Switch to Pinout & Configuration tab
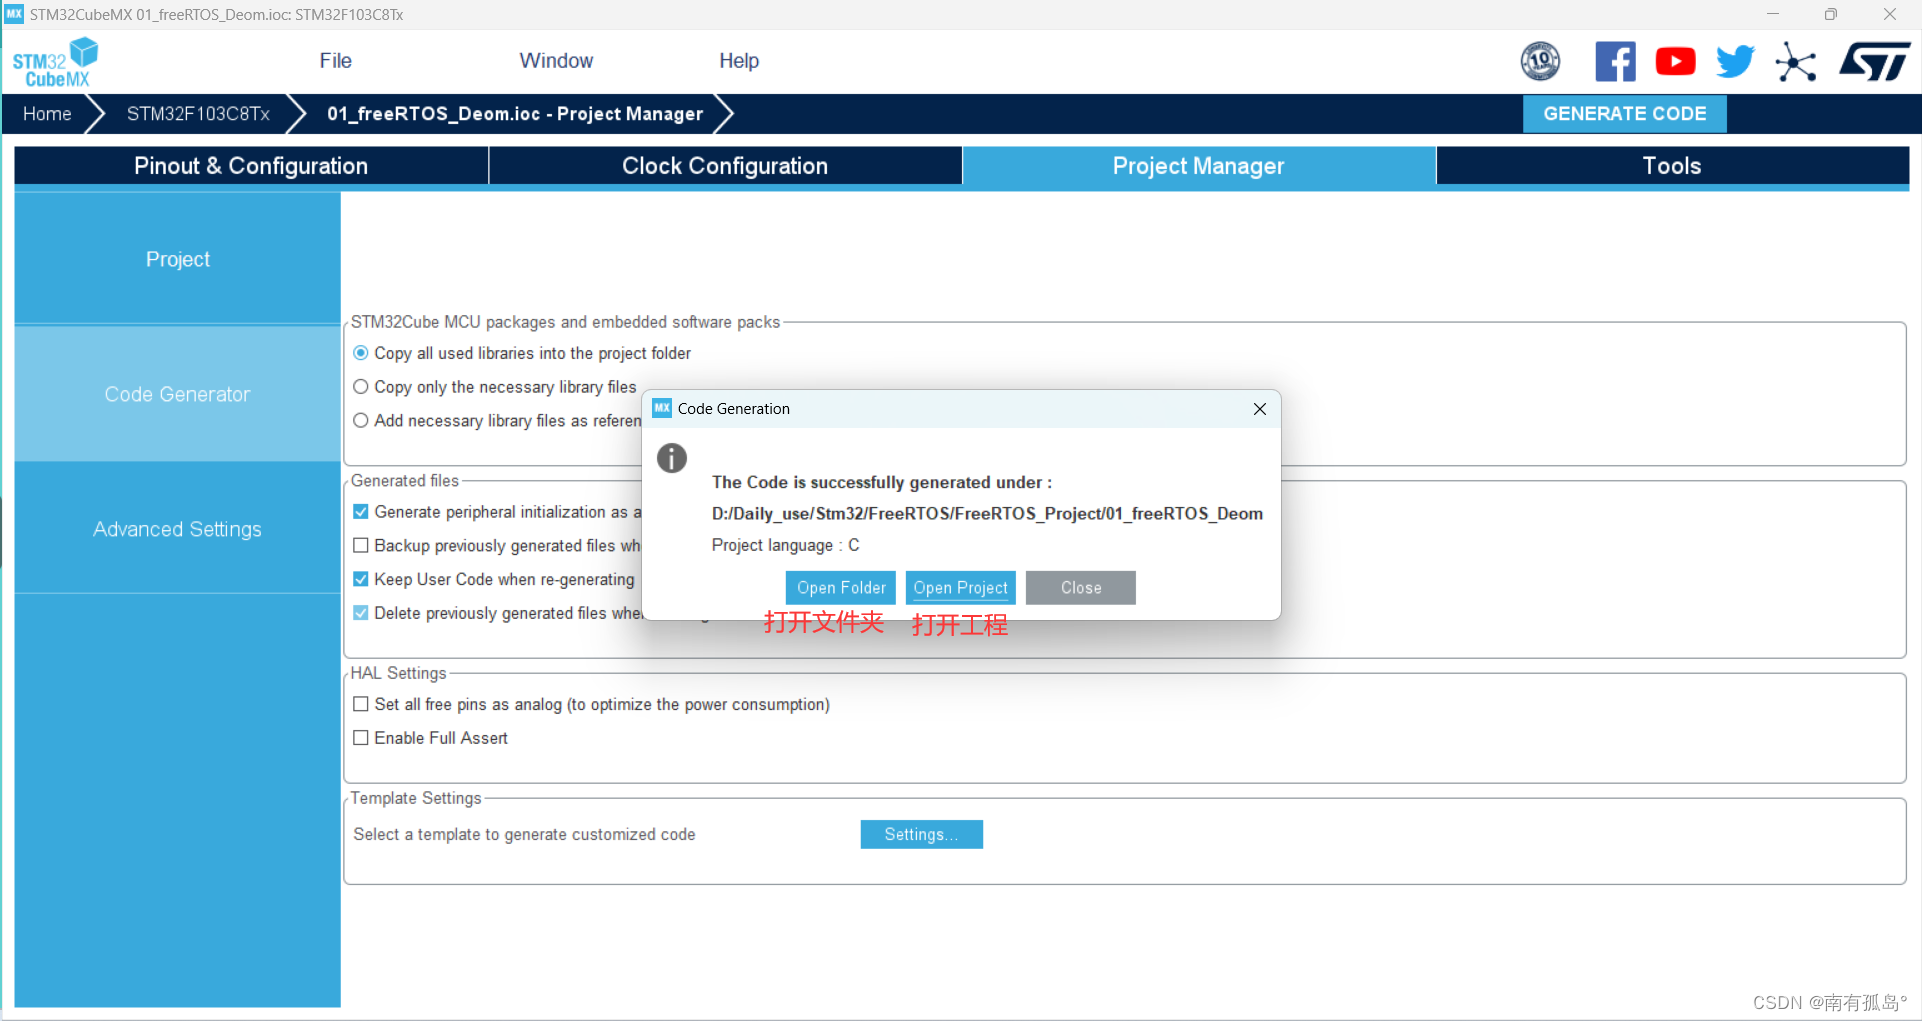Viewport: 1922px width, 1021px height. [x=251, y=166]
